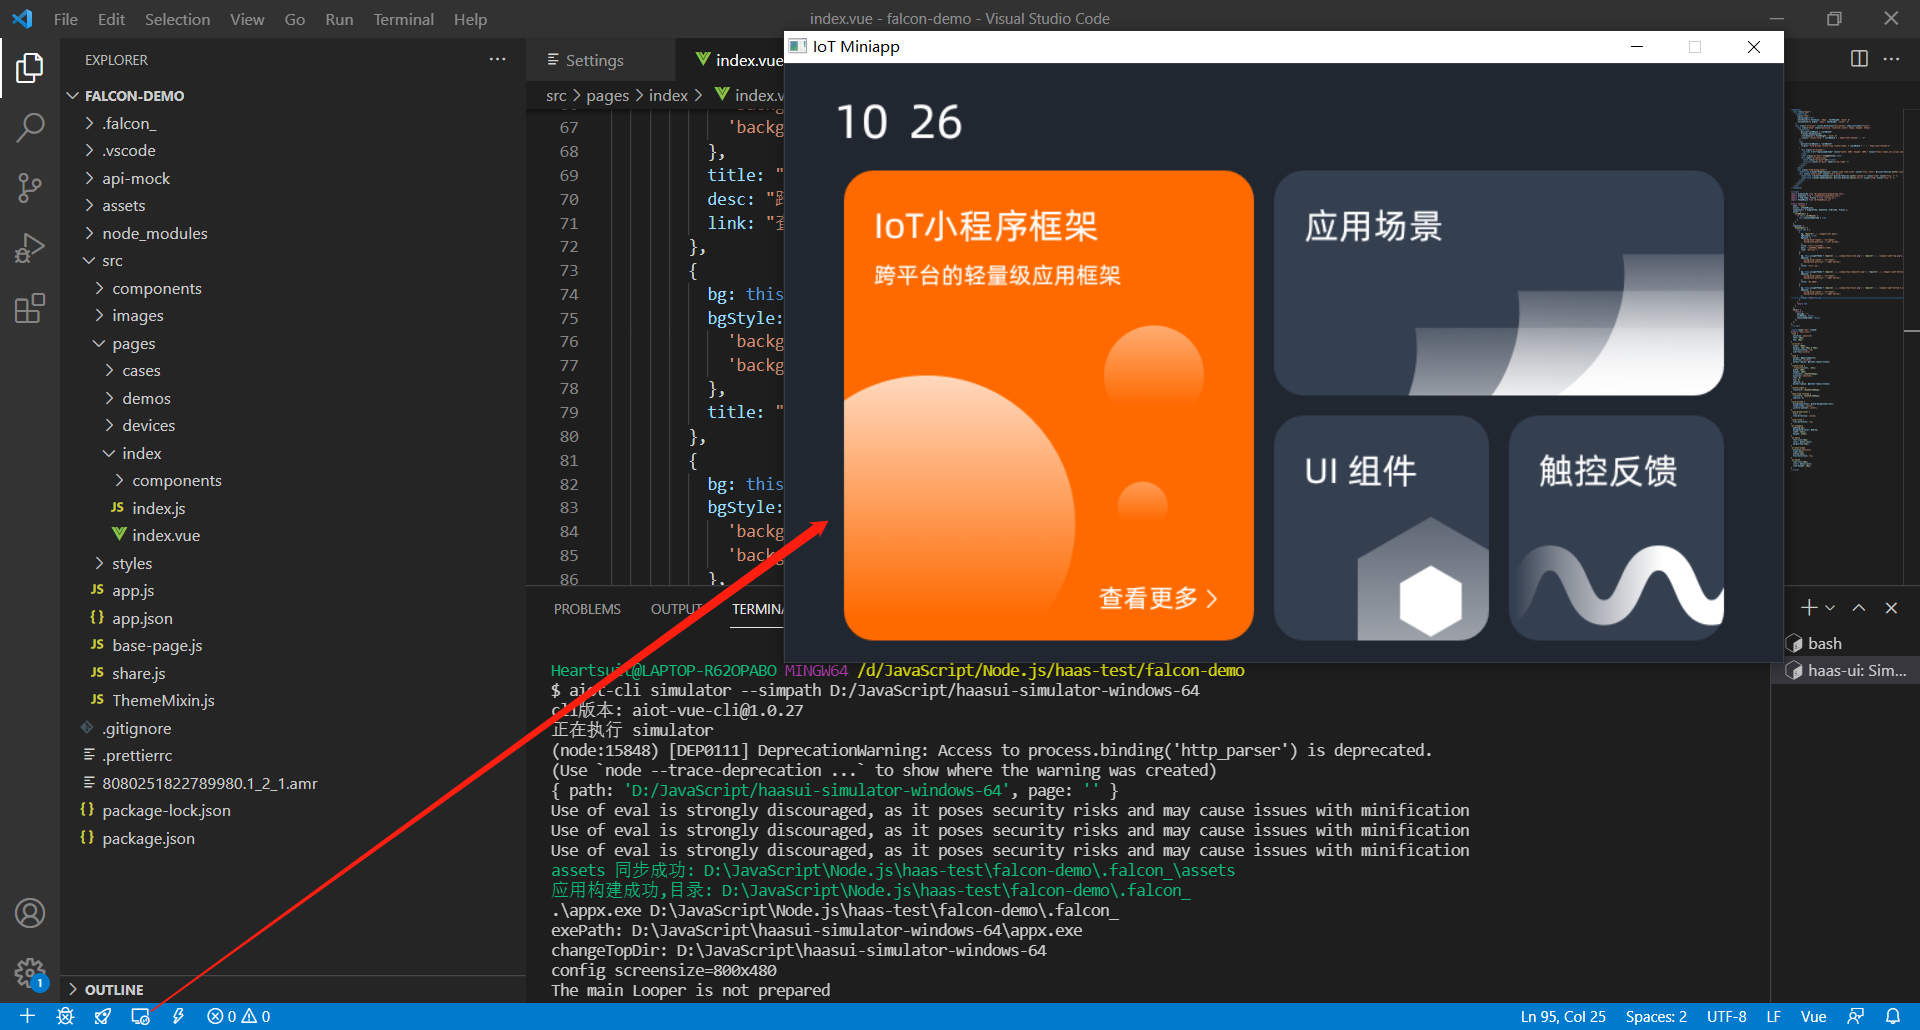Open the Search view in the activity bar
The width and height of the screenshot is (1920, 1030).
click(x=30, y=127)
